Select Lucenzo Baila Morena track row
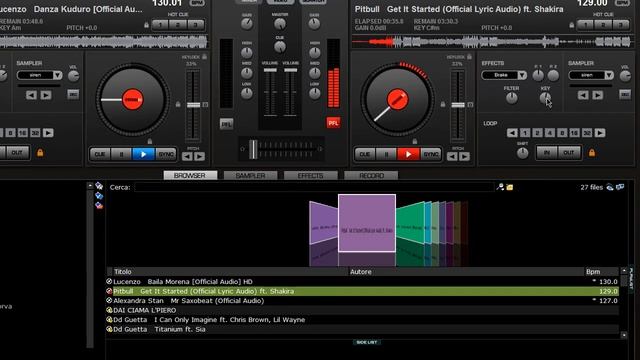The height and width of the screenshot is (360, 640). (362, 282)
